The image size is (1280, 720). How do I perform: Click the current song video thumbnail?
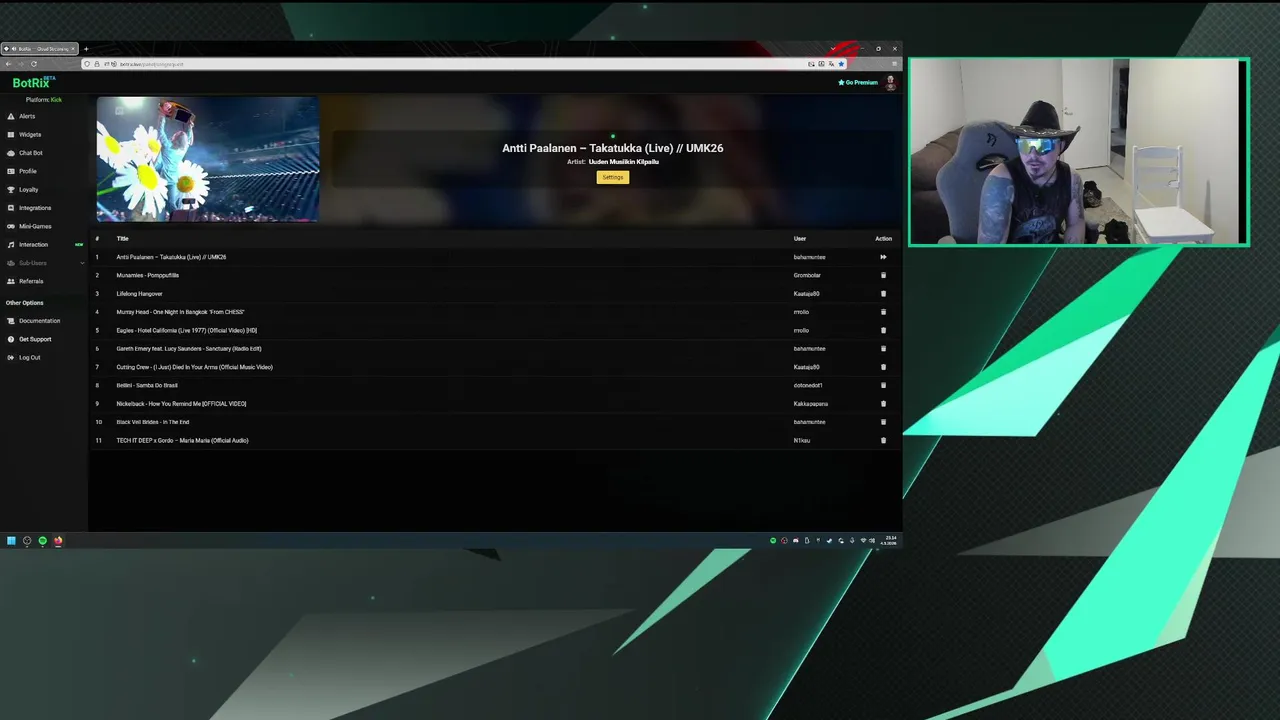(208, 159)
